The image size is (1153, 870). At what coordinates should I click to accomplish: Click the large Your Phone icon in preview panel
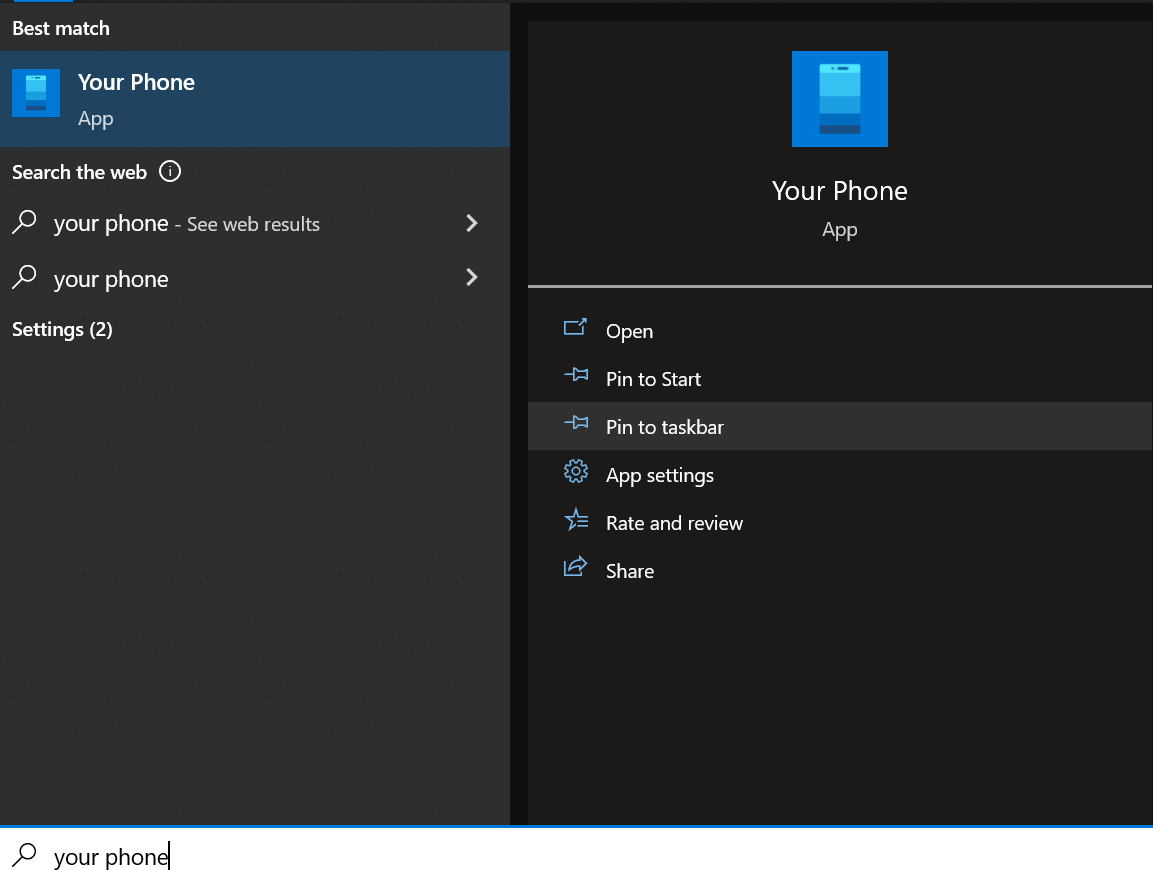click(839, 99)
